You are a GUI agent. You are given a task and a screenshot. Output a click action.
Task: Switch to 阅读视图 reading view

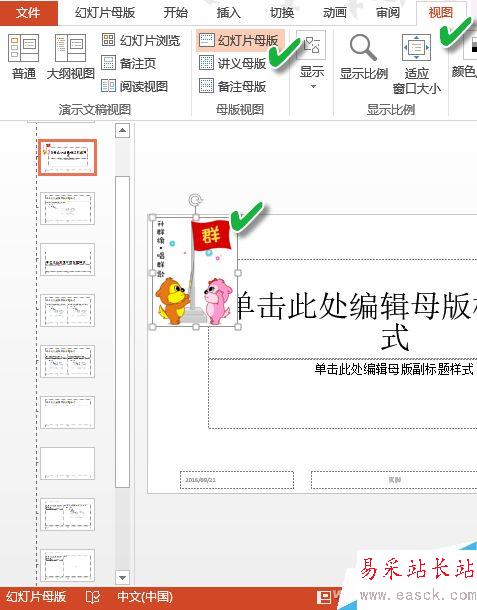coord(135,86)
